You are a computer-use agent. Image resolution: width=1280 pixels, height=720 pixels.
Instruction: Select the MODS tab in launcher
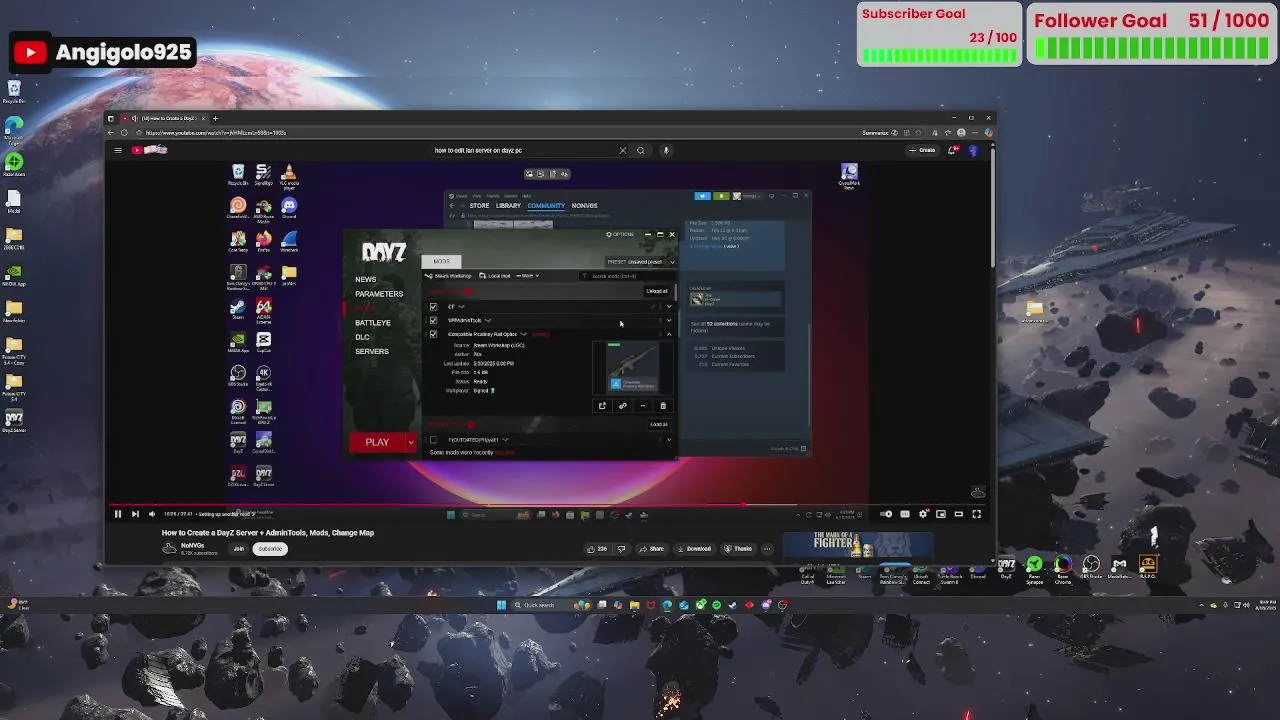click(441, 261)
